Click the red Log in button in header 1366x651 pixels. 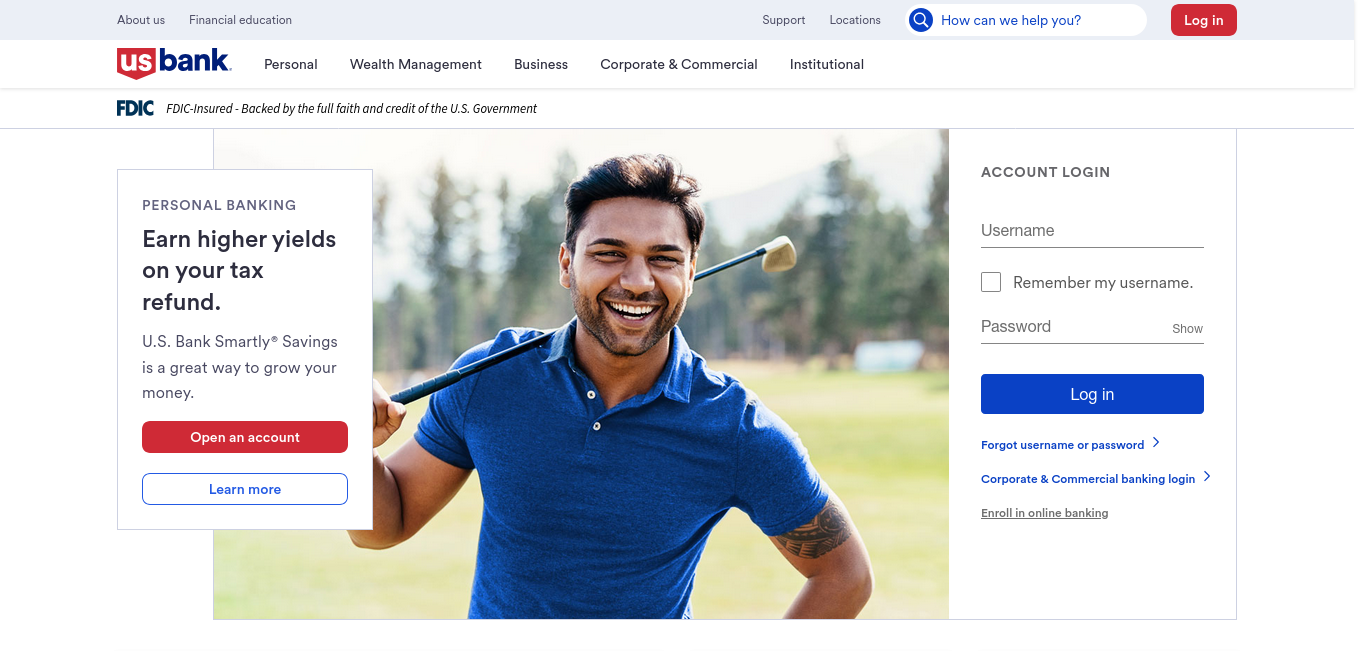[1204, 20]
